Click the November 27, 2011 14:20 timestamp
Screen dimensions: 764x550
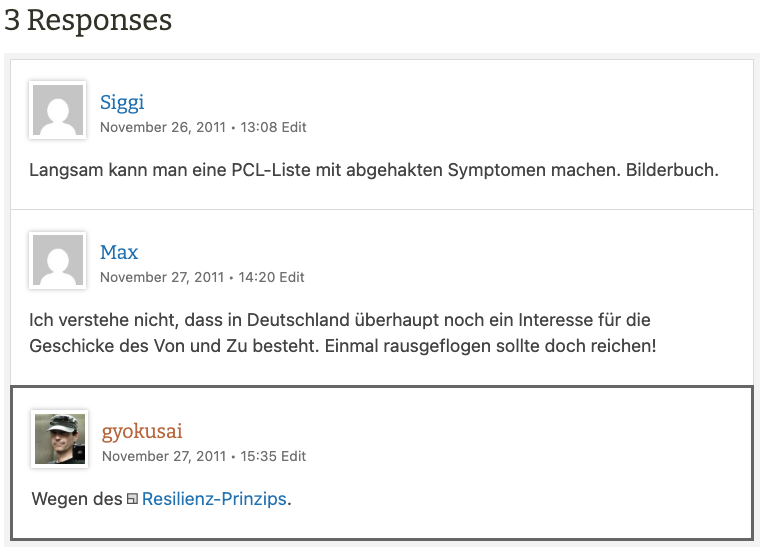pos(188,277)
